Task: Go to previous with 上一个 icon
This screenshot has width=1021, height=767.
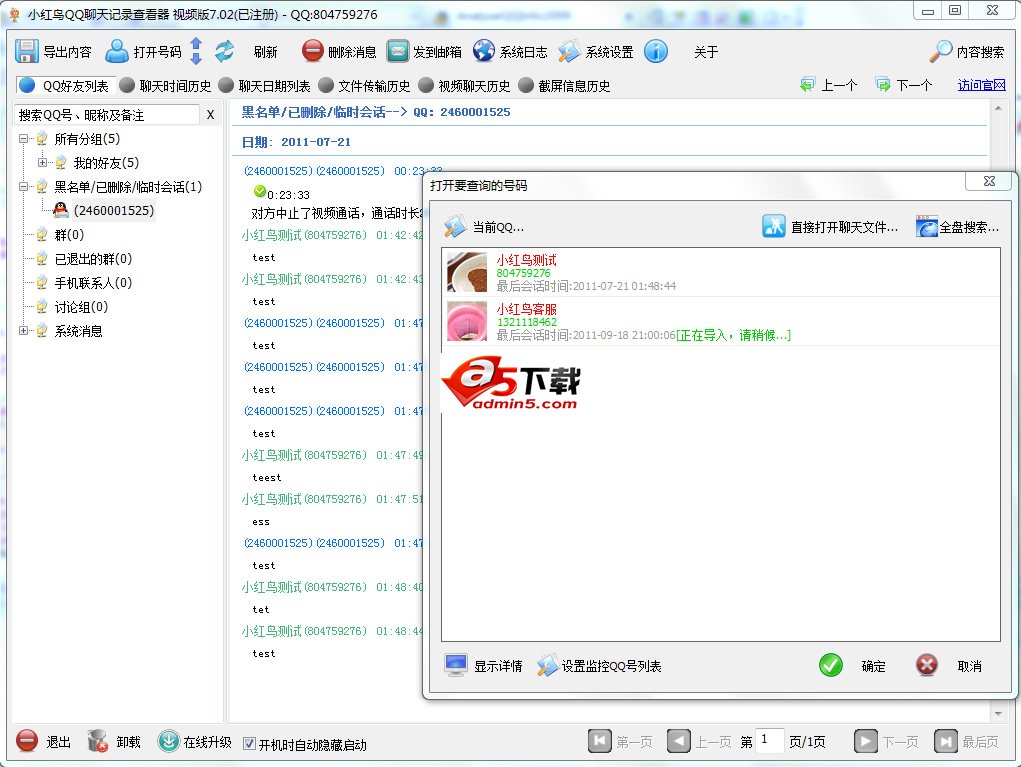Action: click(x=807, y=85)
